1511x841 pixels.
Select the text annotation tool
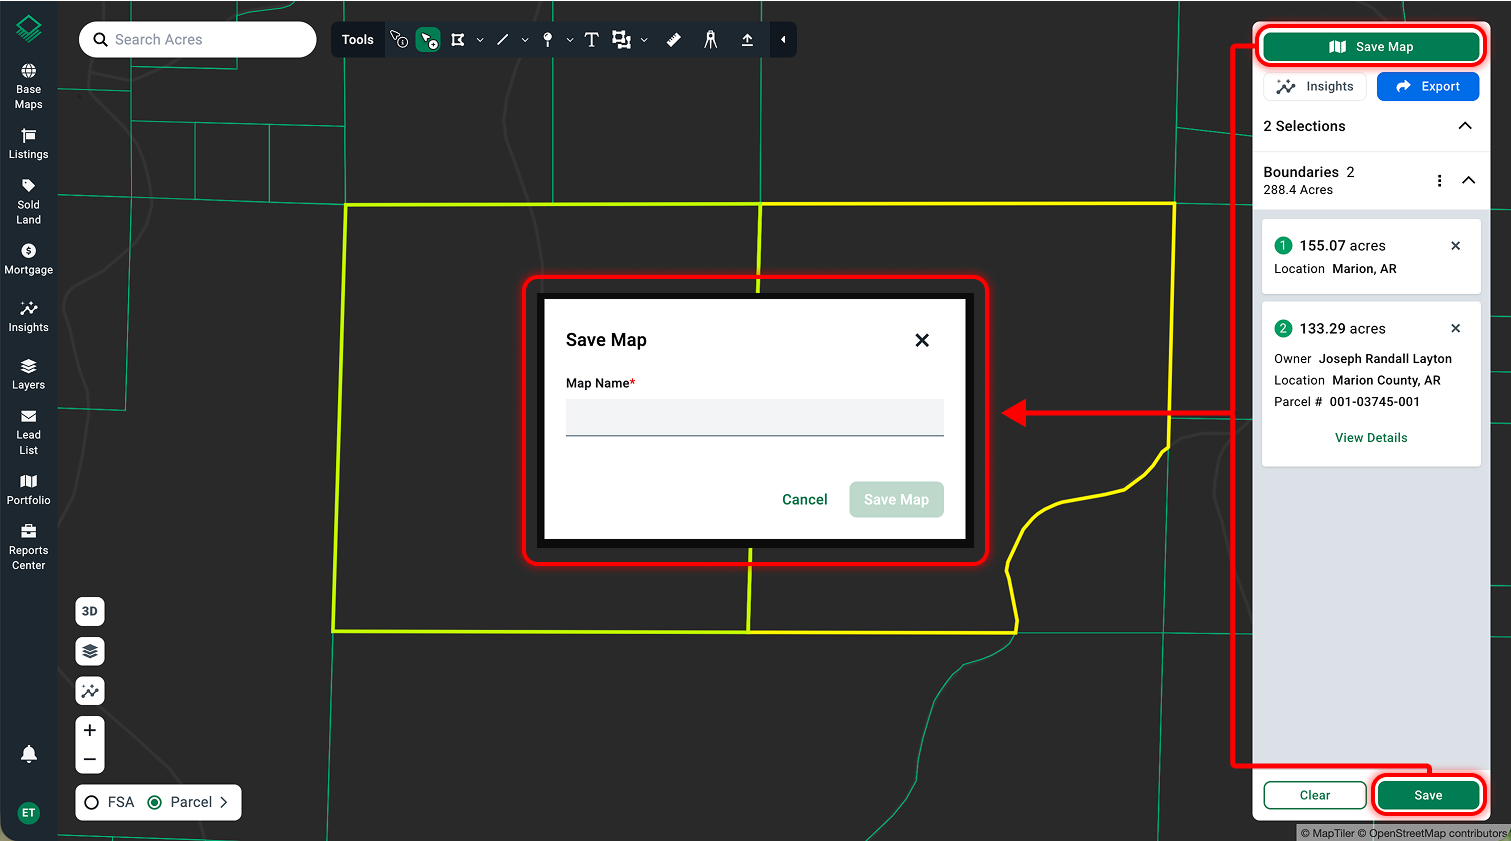point(591,40)
